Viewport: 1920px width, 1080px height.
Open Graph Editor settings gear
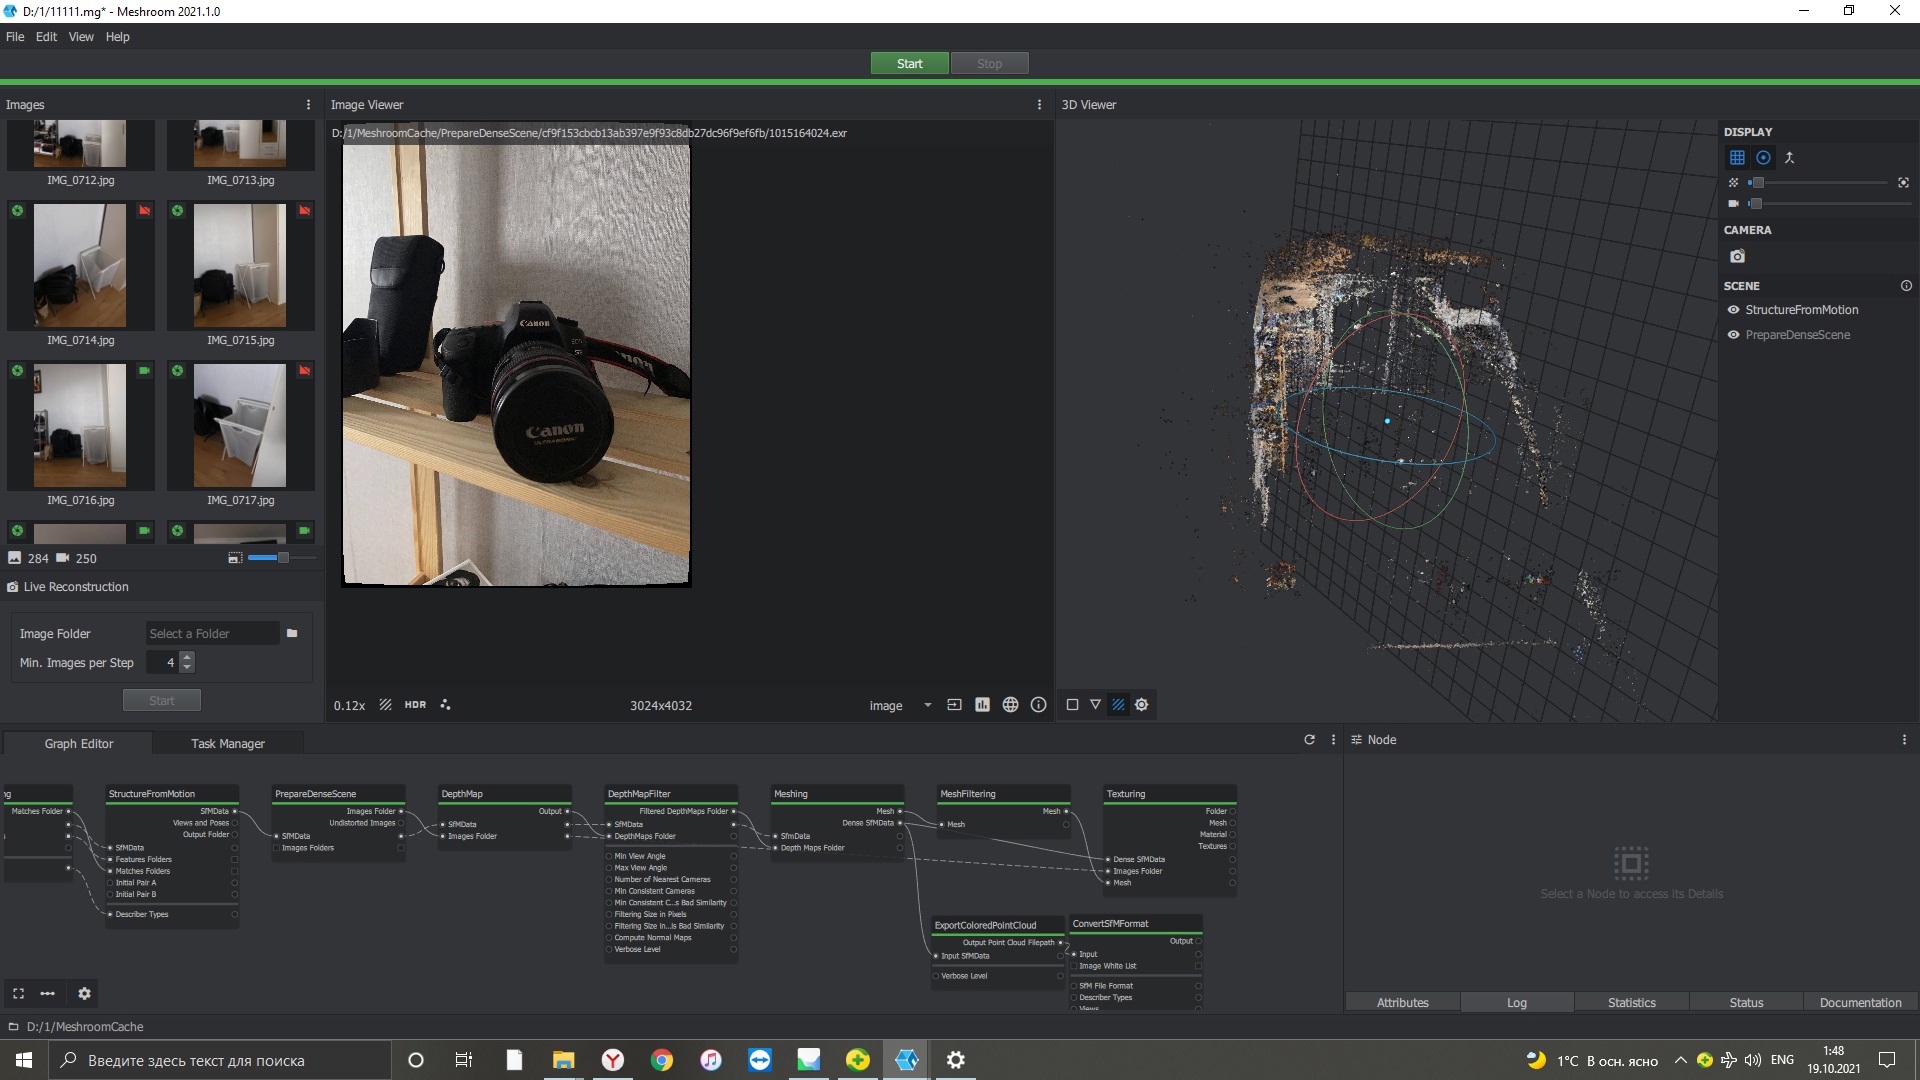click(84, 993)
